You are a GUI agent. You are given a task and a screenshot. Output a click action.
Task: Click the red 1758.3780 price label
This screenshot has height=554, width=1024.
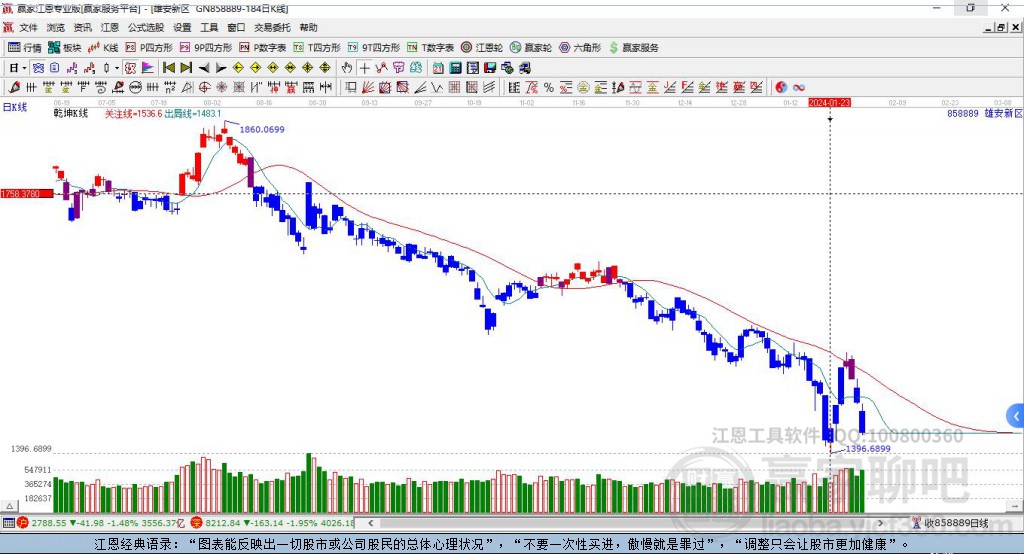coord(27,194)
